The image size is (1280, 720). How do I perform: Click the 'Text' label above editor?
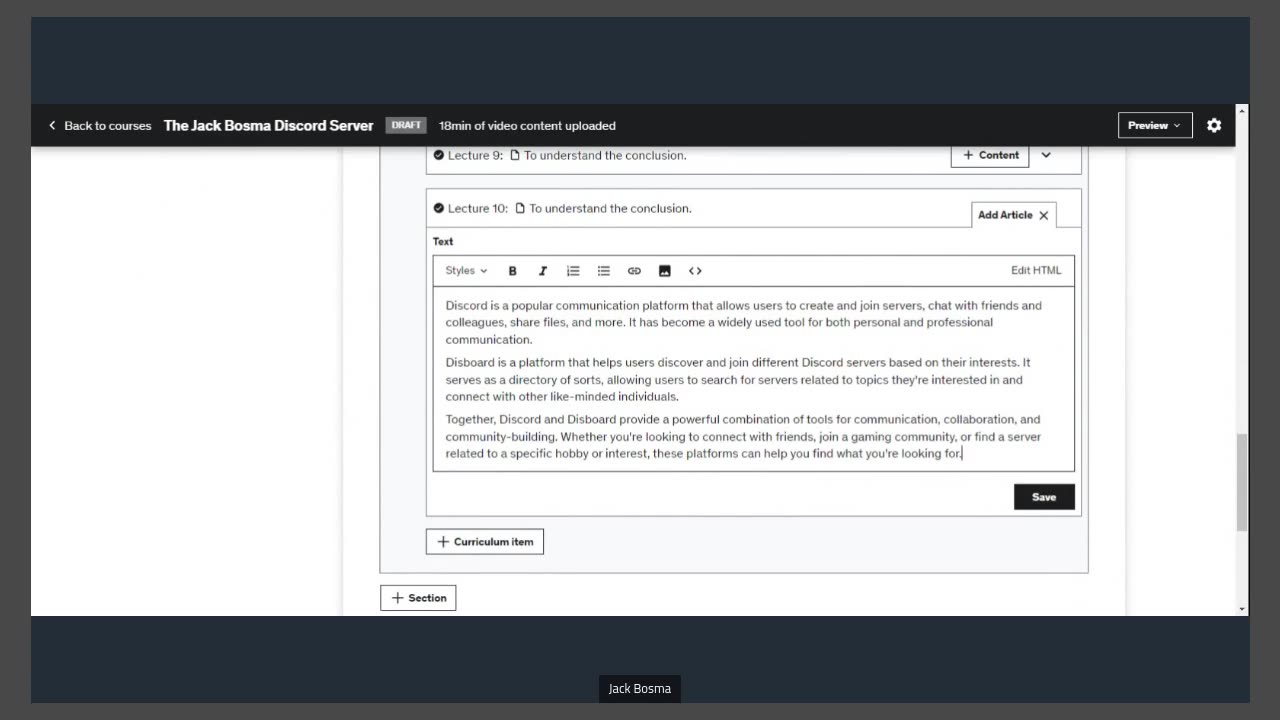[443, 241]
